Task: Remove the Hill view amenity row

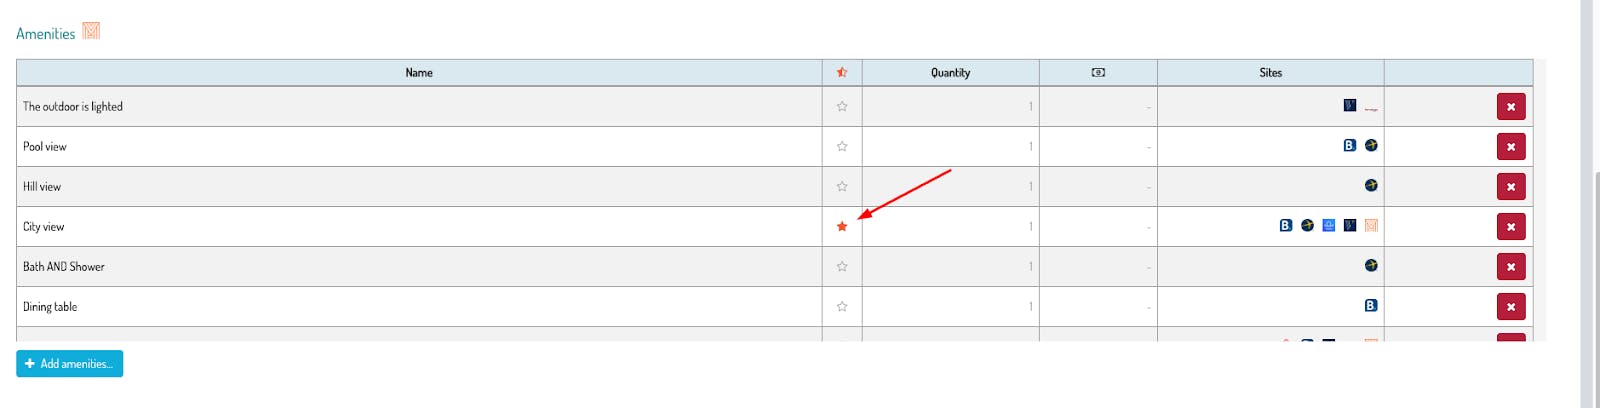Action: (1510, 186)
